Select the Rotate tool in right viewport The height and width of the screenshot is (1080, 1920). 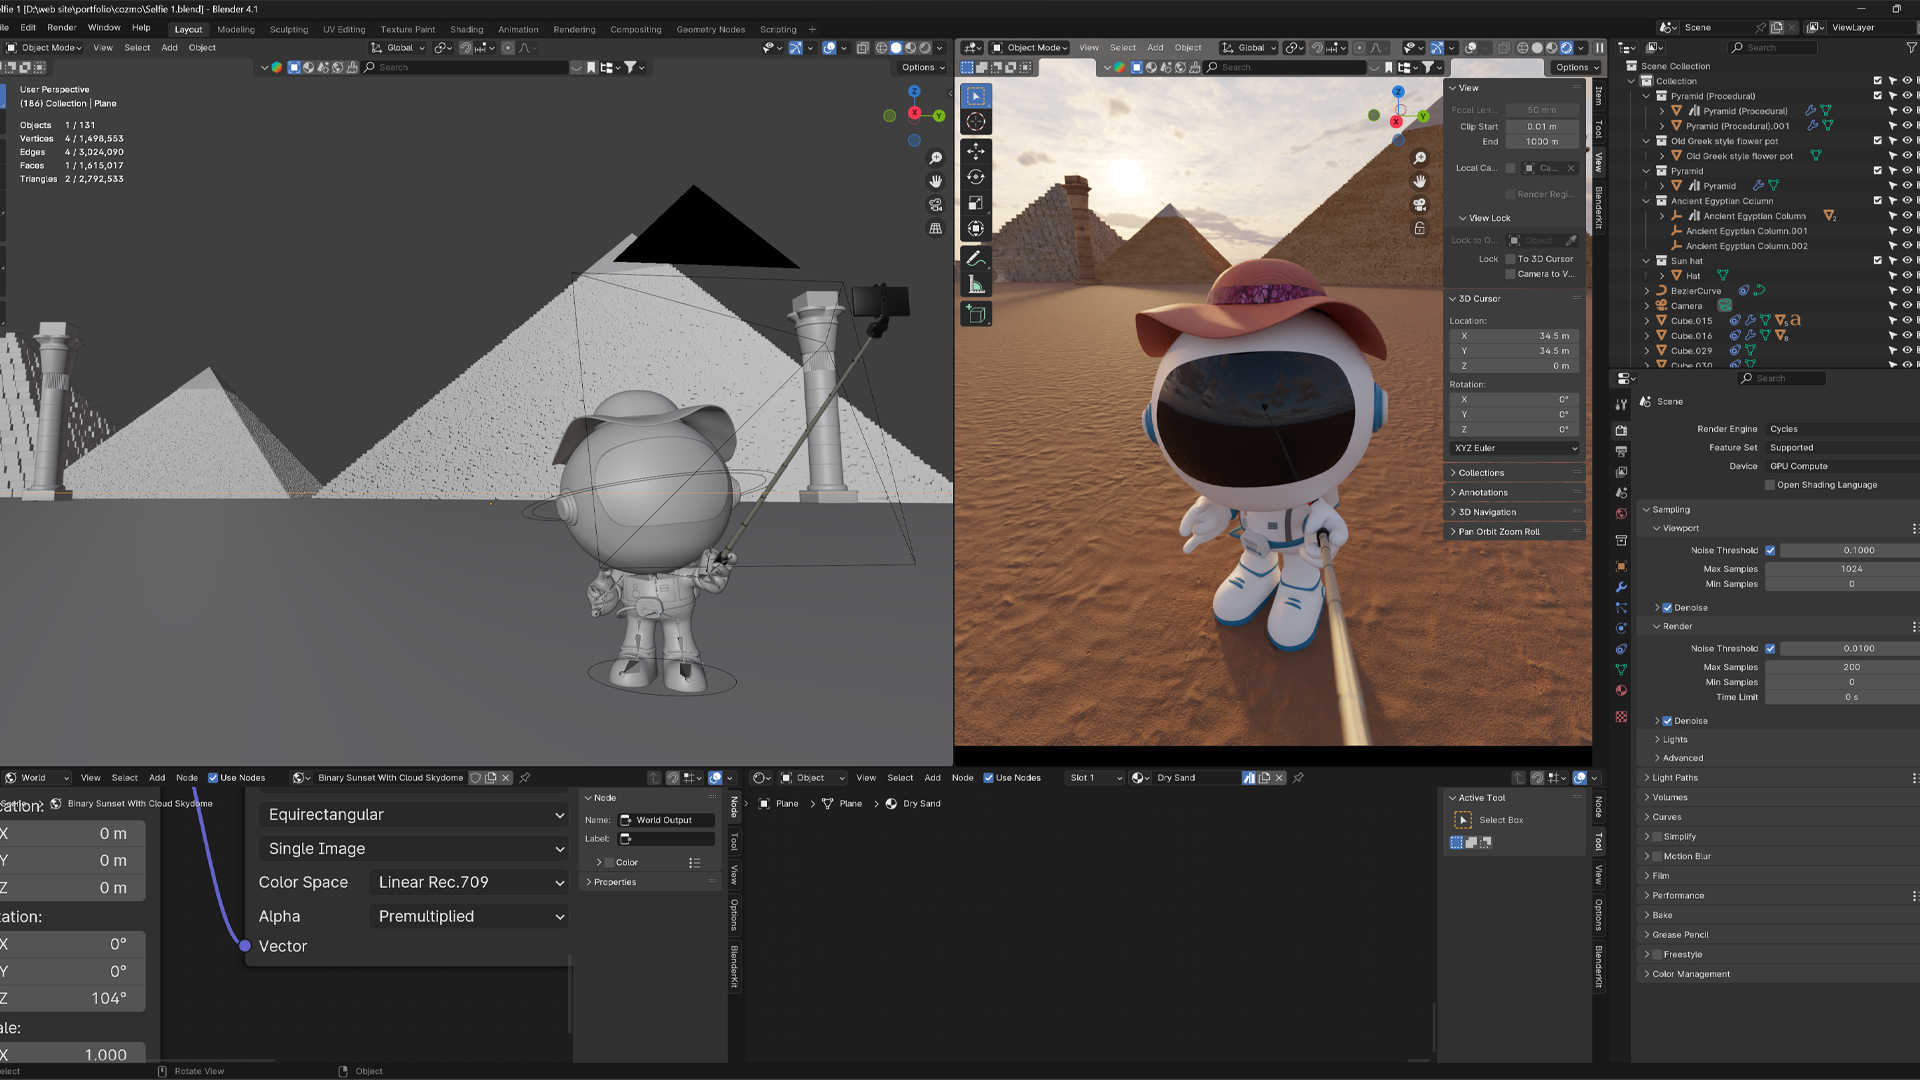pos(975,177)
